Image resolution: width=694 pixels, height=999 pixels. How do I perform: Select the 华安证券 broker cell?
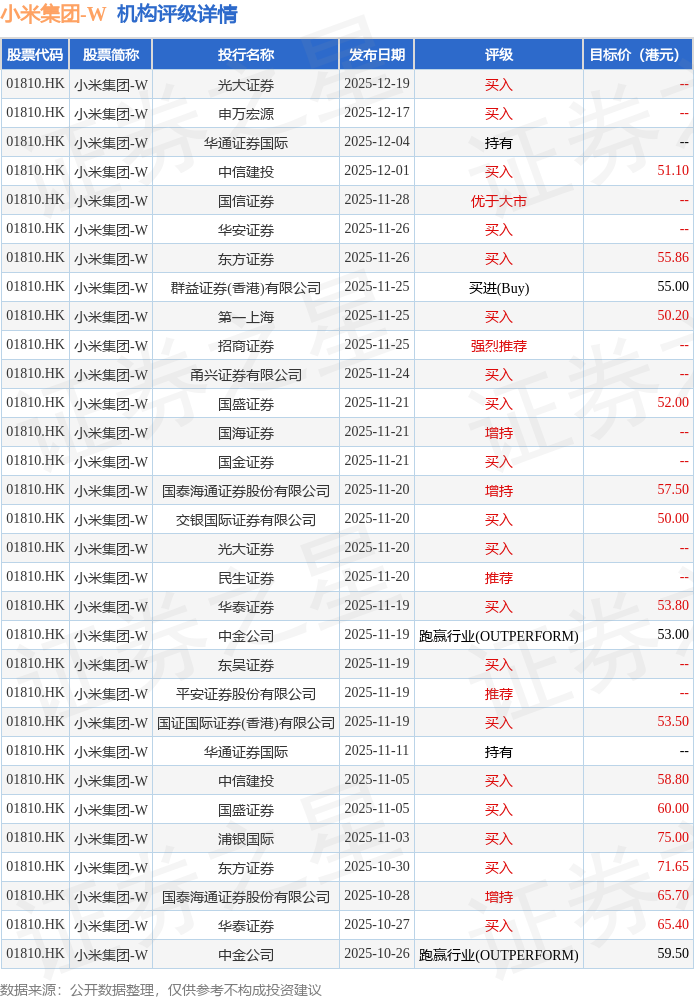(246, 229)
